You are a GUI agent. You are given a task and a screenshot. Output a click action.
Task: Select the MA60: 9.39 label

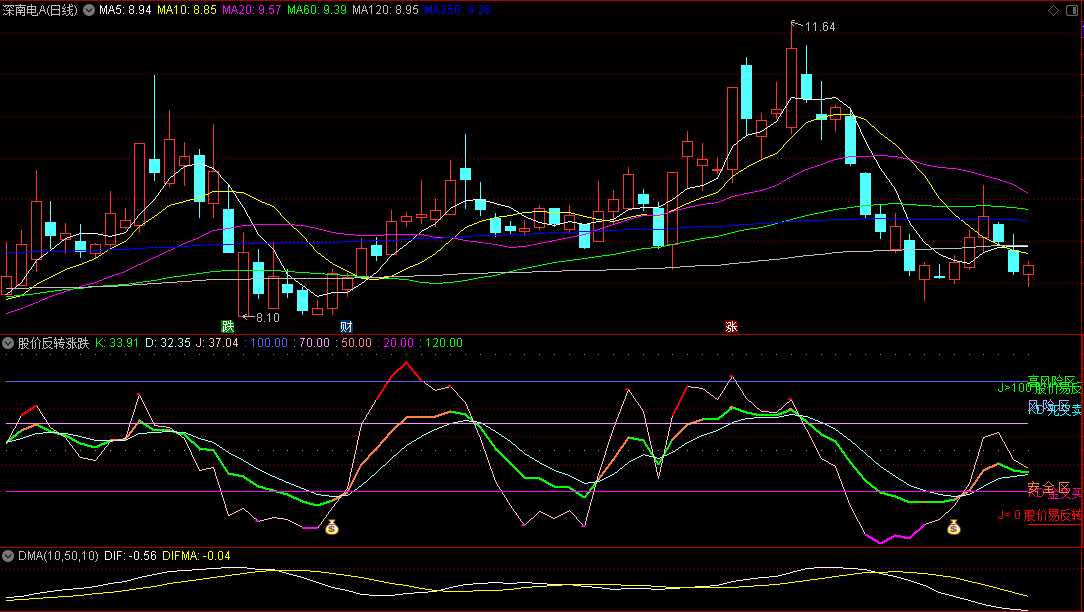[317, 10]
